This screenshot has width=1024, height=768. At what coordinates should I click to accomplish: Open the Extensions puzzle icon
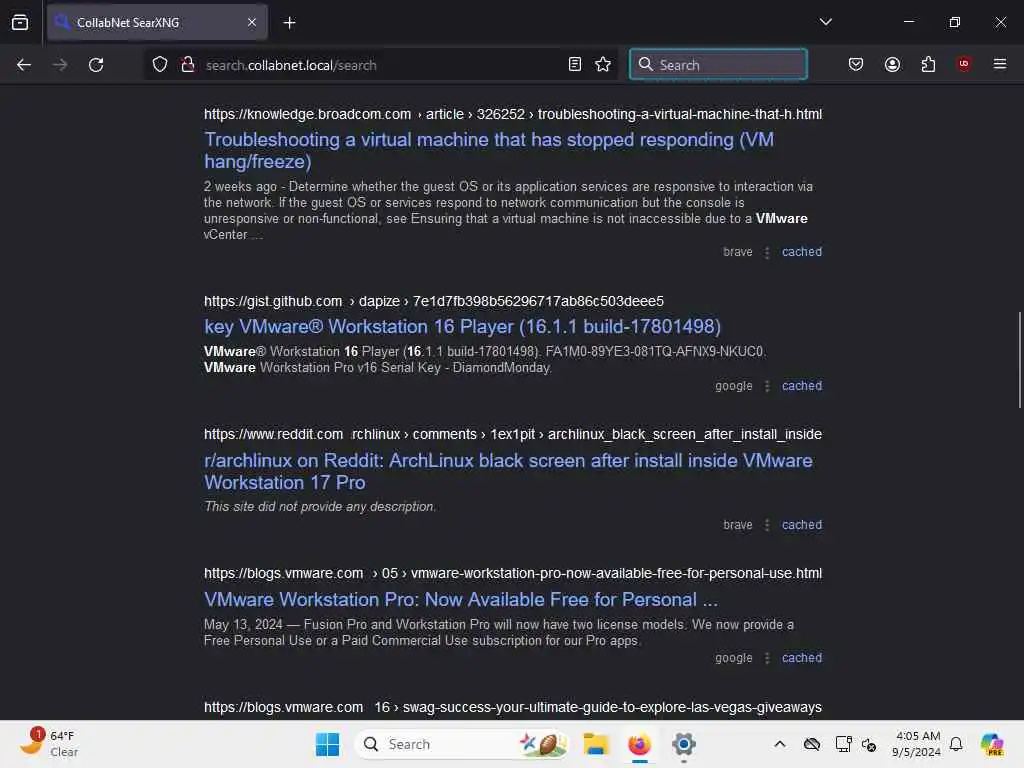click(x=928, y=65)
